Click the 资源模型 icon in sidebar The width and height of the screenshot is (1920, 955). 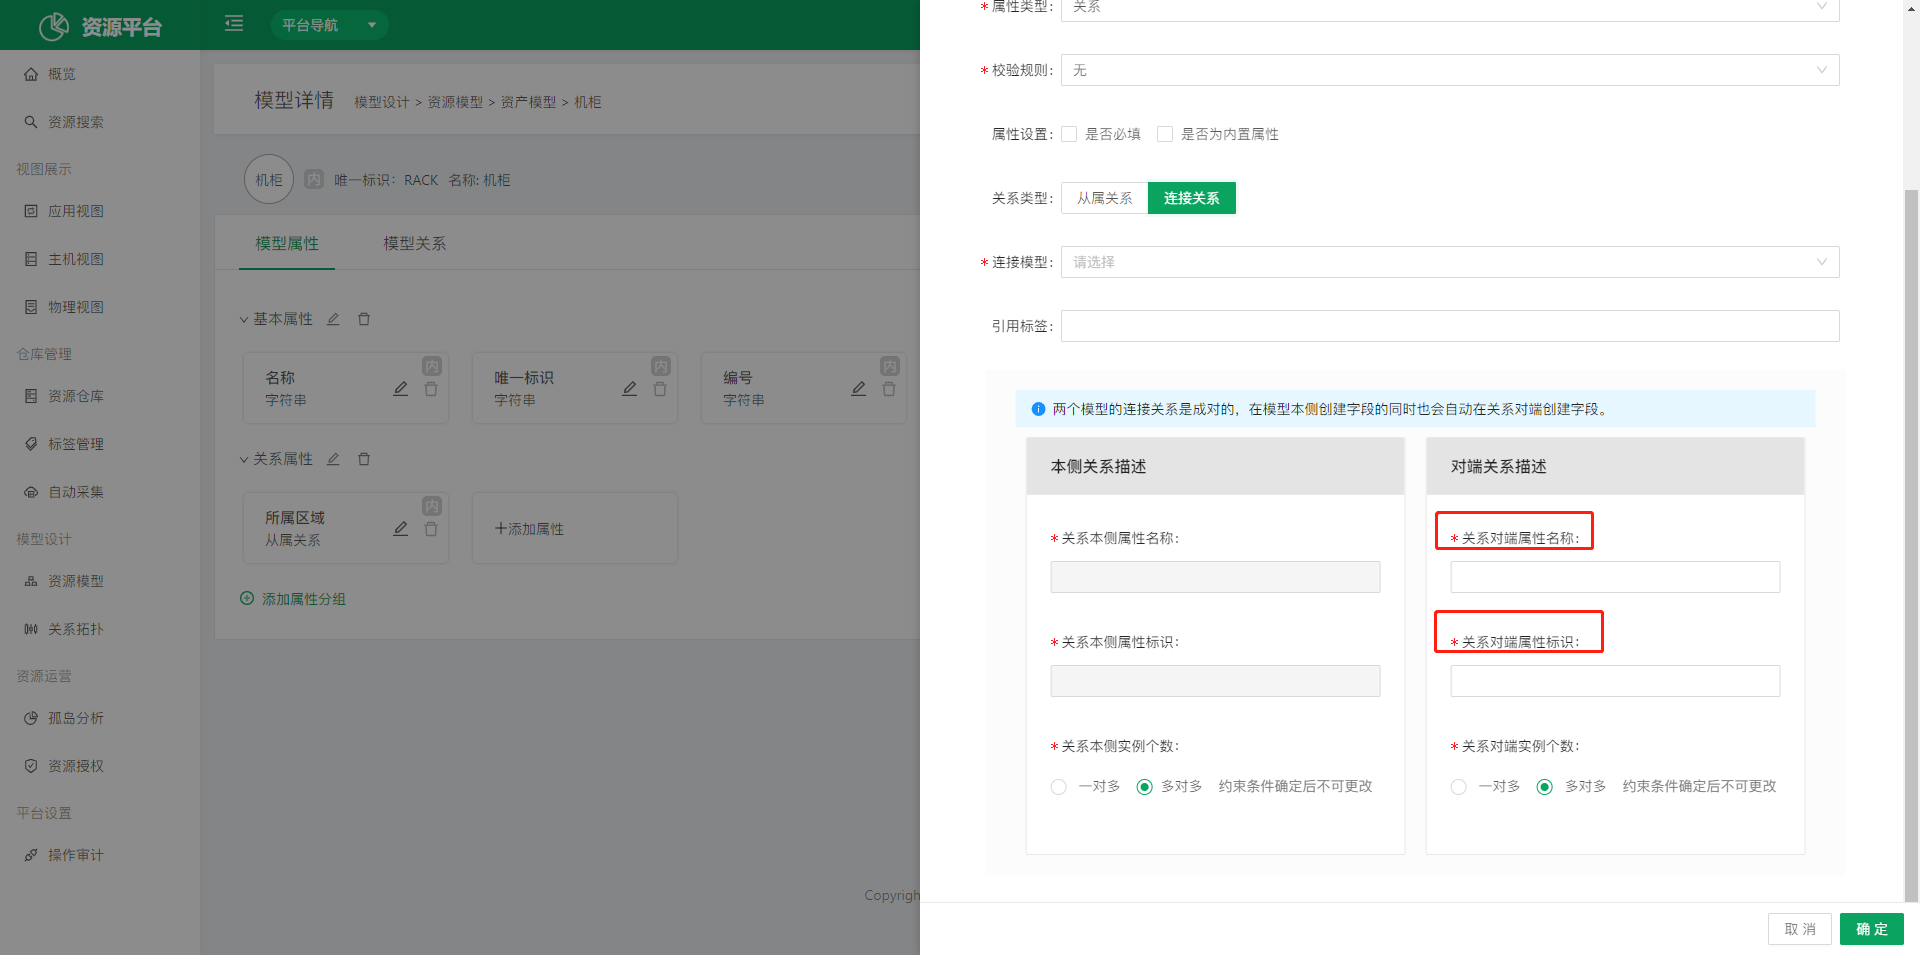(31, 581)
